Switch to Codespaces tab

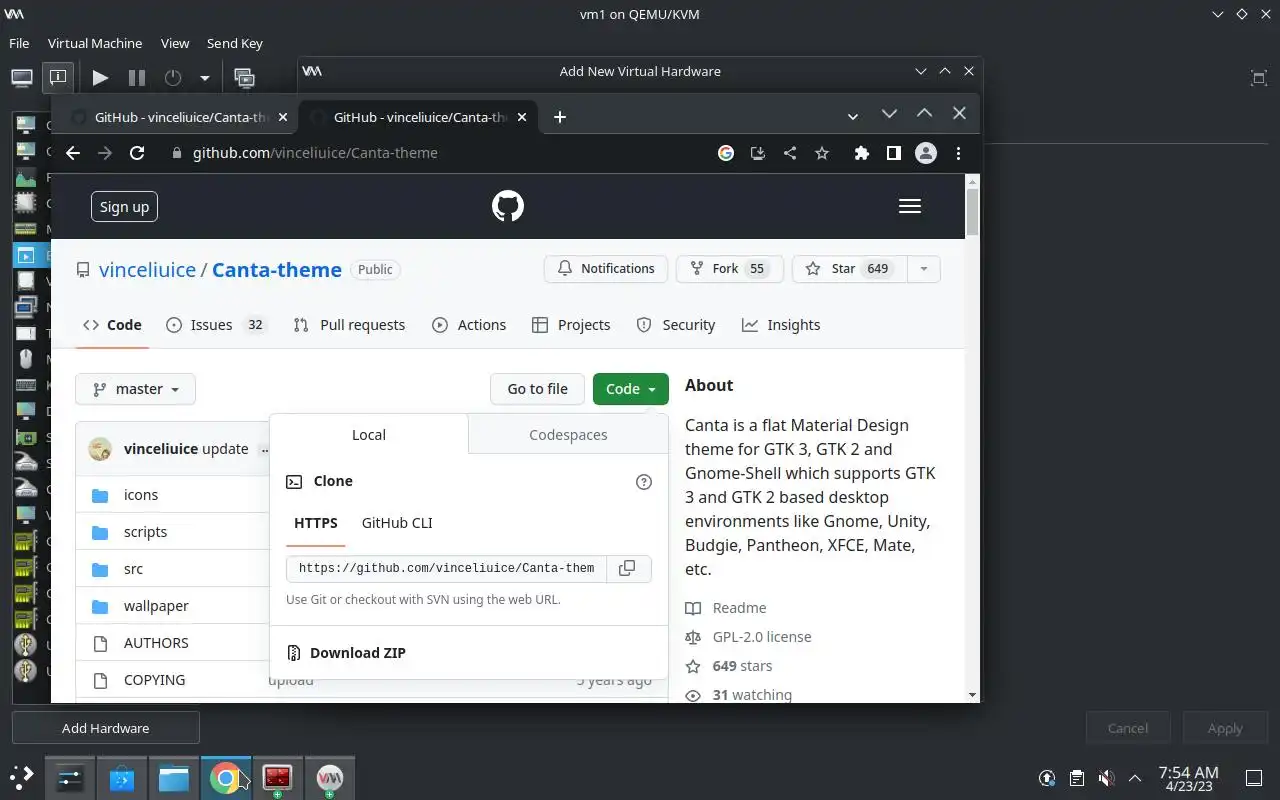pos(568,435)
